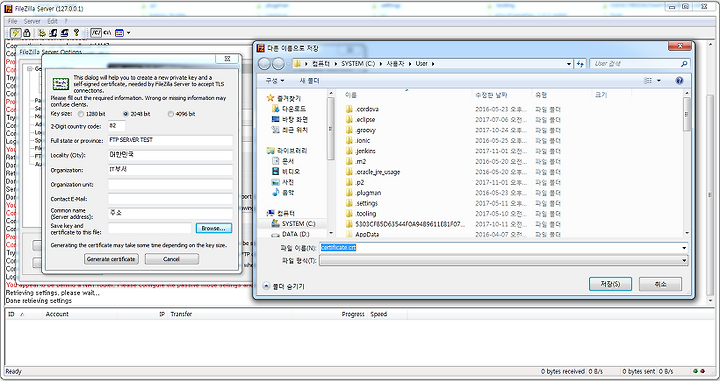Open server settings via the gear toolbar icon
Image resolution: width=720 pixels, height=381 pixels.
coord(42,33)
